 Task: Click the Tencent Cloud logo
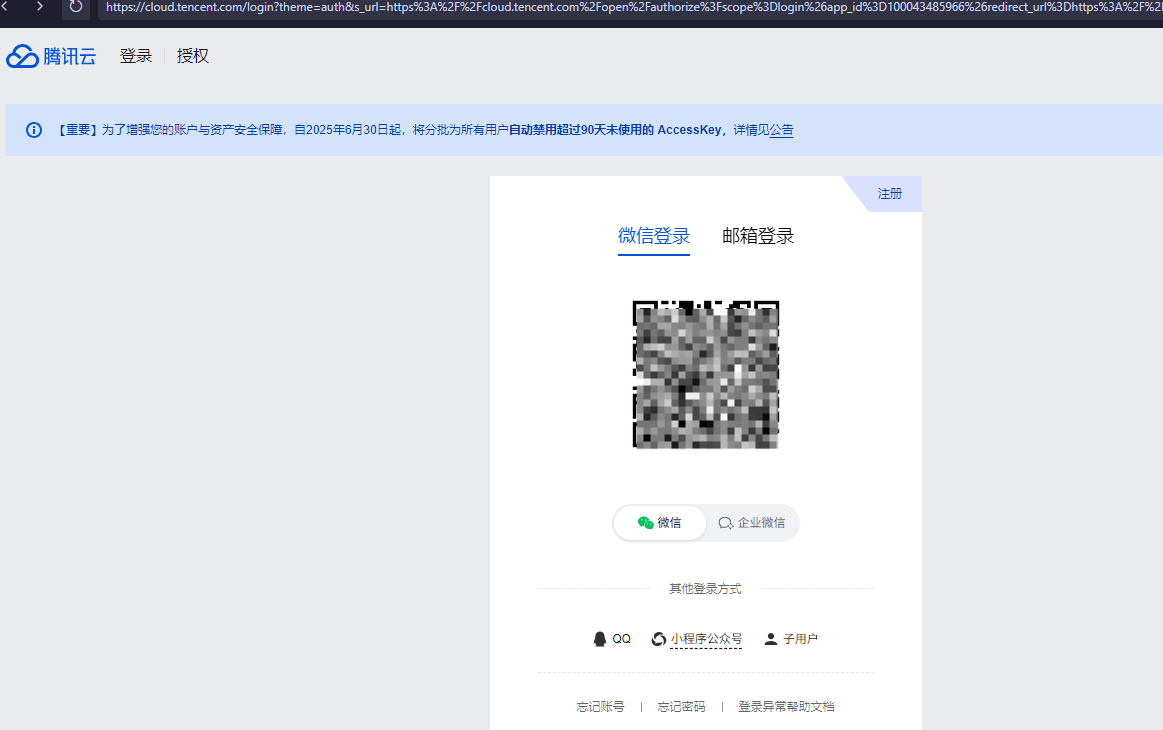[51, 56]
